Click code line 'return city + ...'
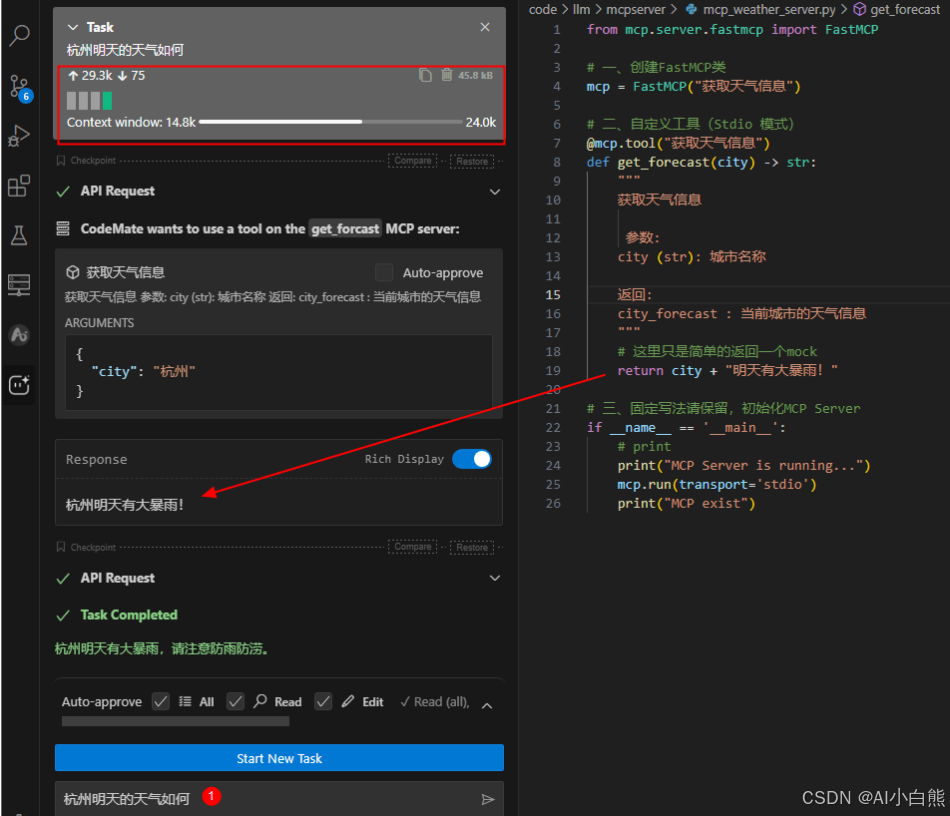Screen dimensions: 950x816 click(x=727, y=370)
